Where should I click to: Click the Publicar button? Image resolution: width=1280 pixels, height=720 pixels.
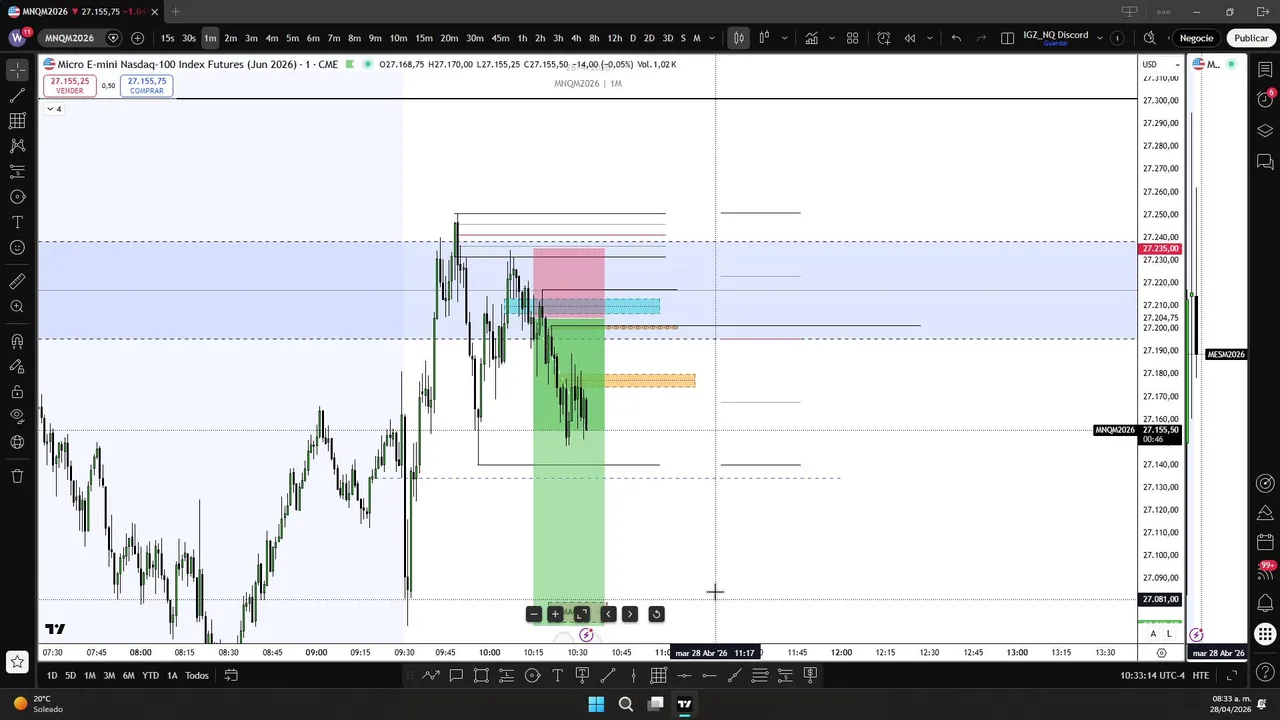(1251, 38)
